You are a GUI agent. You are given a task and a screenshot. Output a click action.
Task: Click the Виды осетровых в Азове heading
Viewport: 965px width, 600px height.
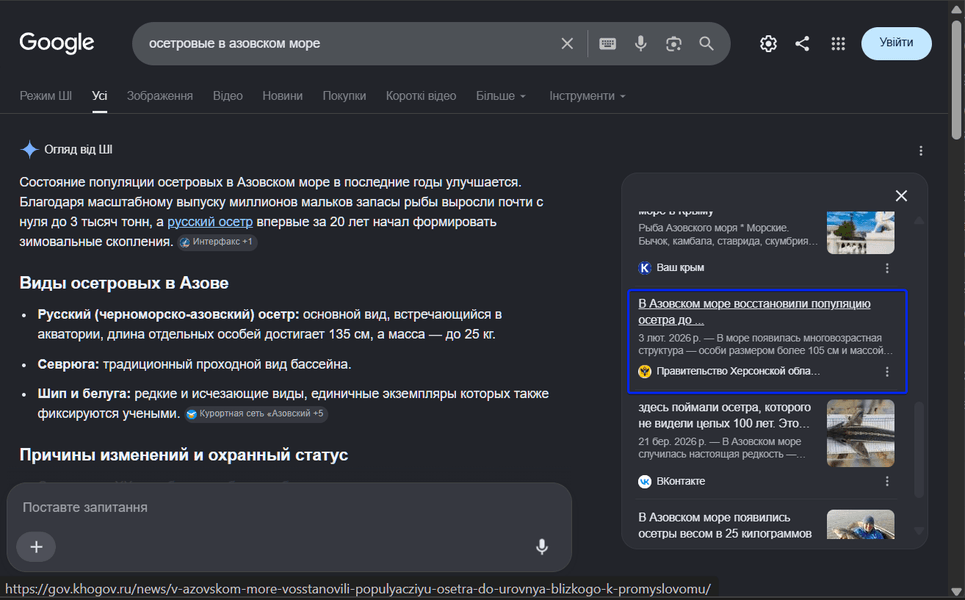(x=124, y=283)
